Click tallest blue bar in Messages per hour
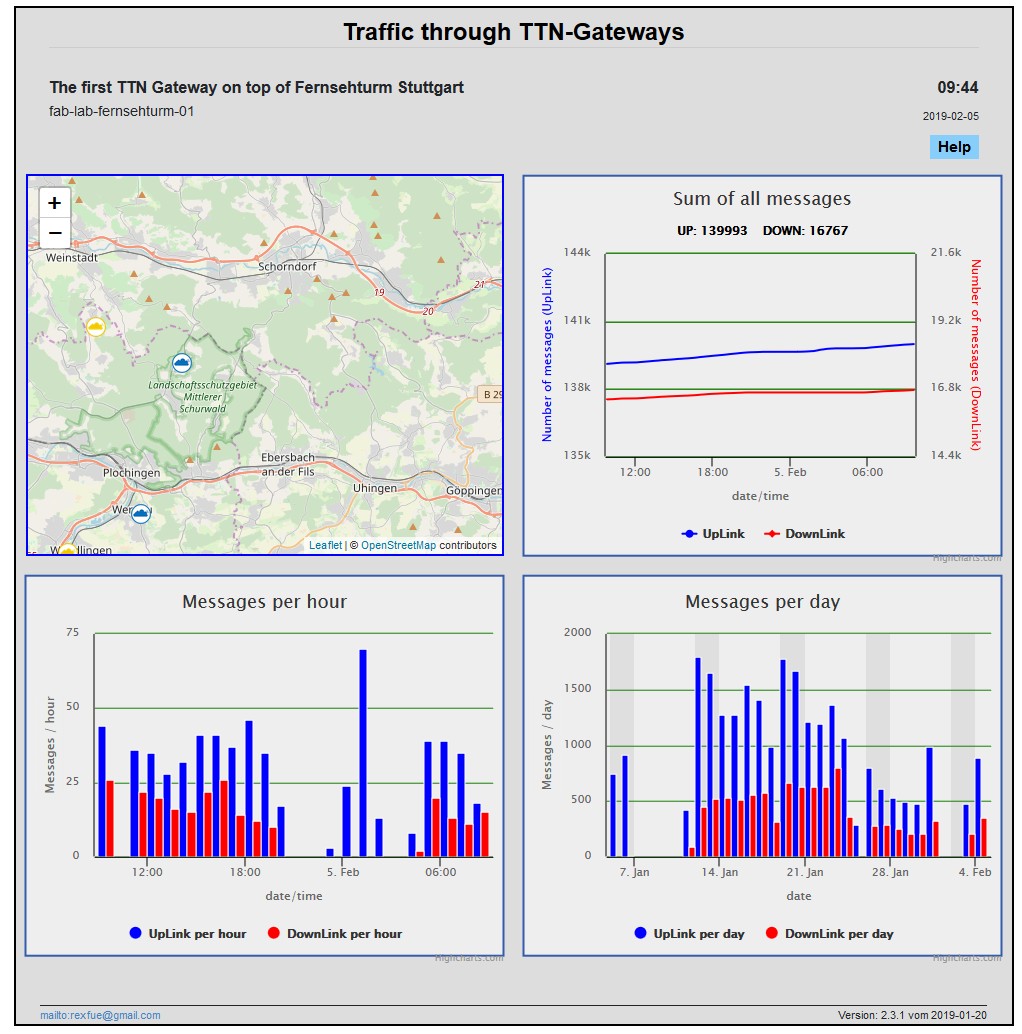1022x1034 pixels. point(363,752)
